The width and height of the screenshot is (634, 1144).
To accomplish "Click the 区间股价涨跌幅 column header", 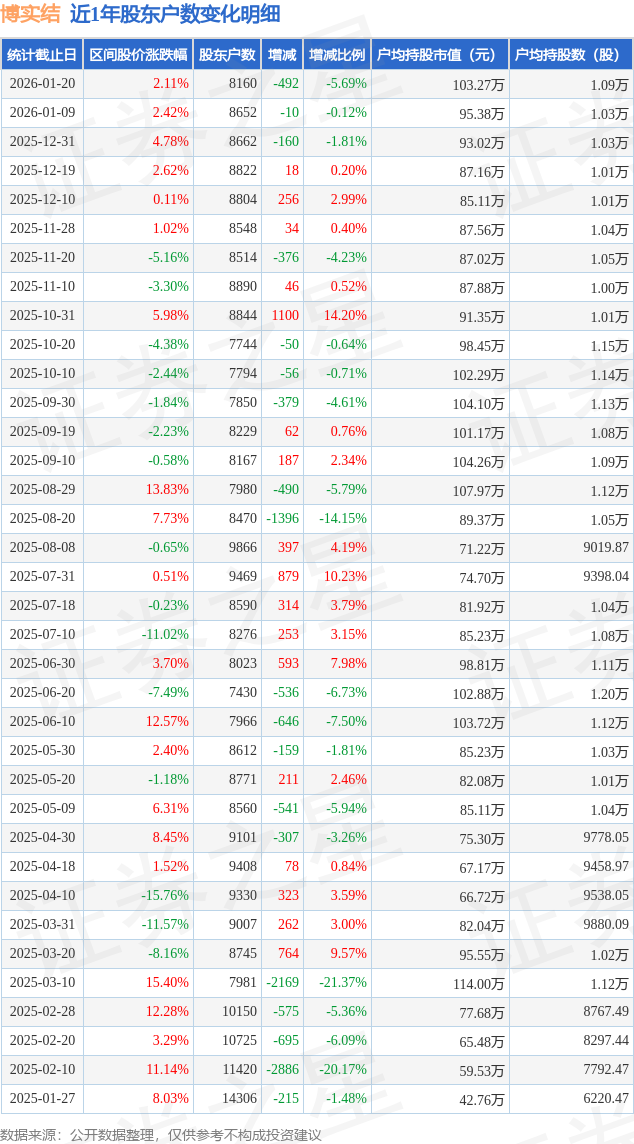I will [137, 55].
